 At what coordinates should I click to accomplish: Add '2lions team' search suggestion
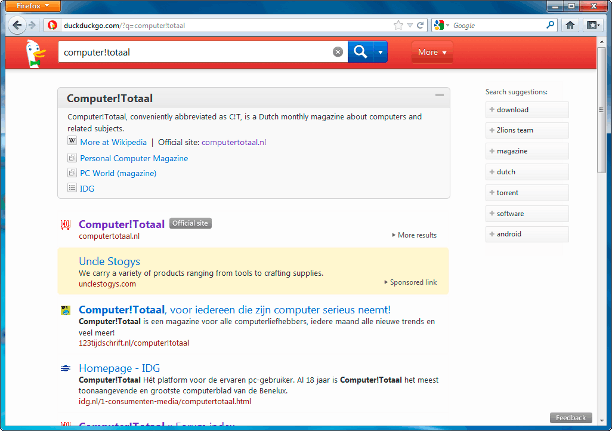point(527,130)
